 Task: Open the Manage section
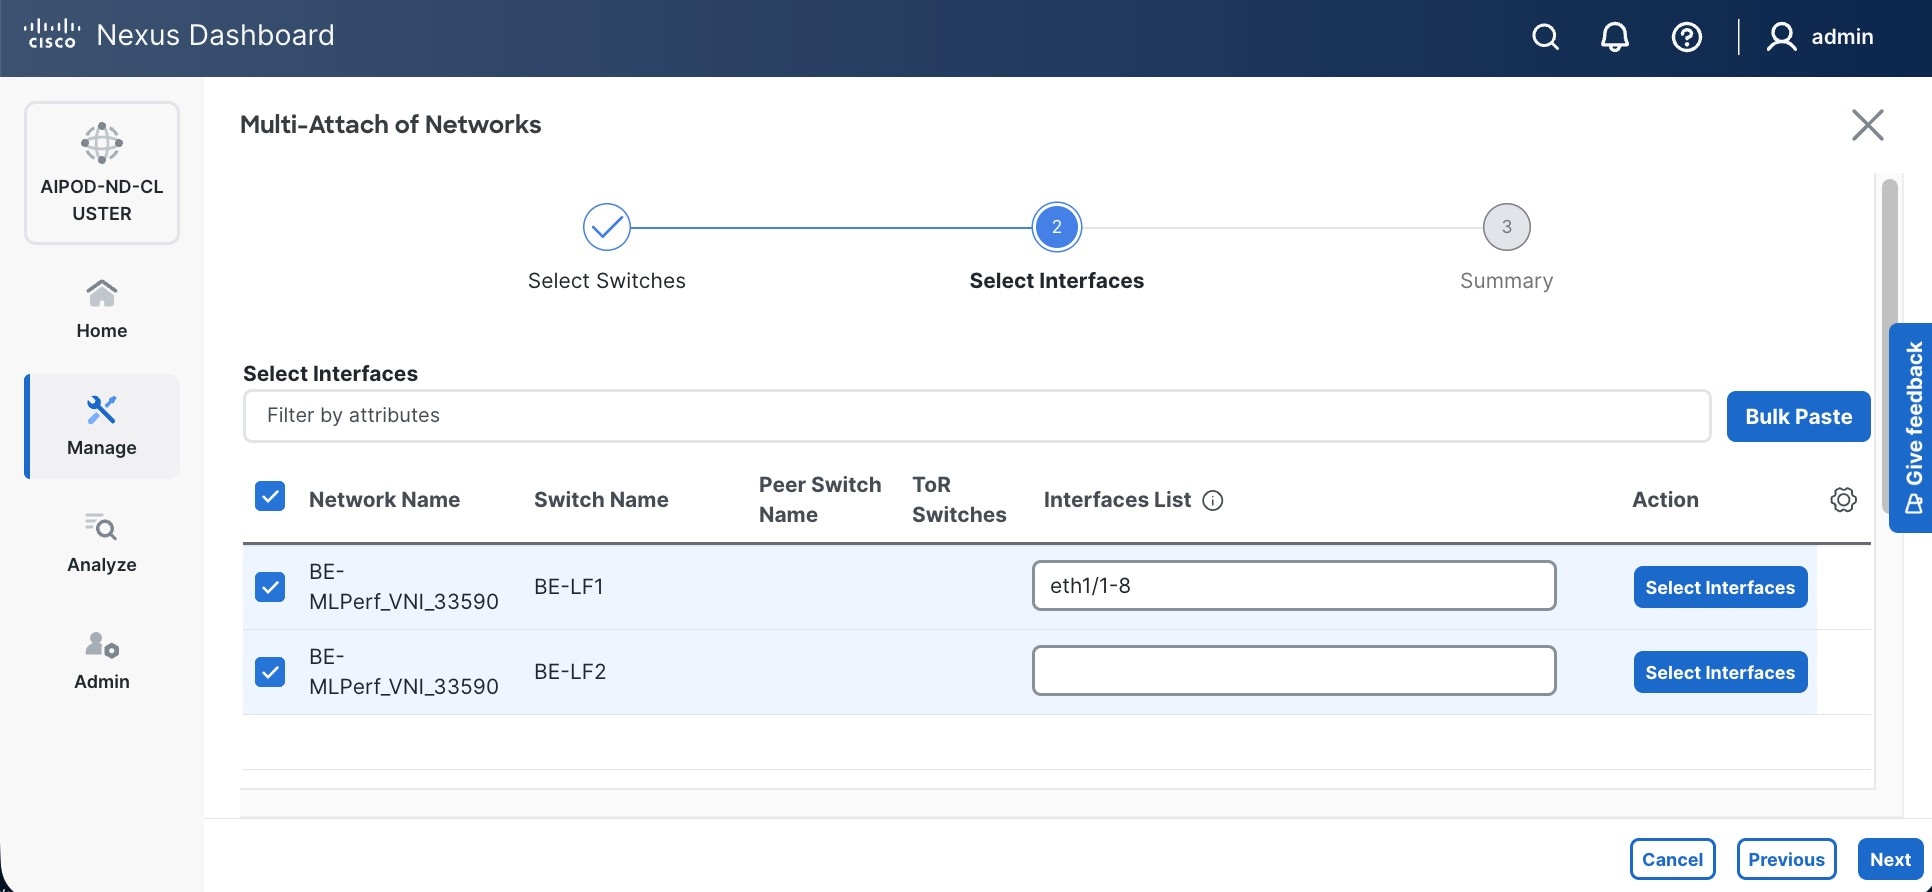[102, 426]
